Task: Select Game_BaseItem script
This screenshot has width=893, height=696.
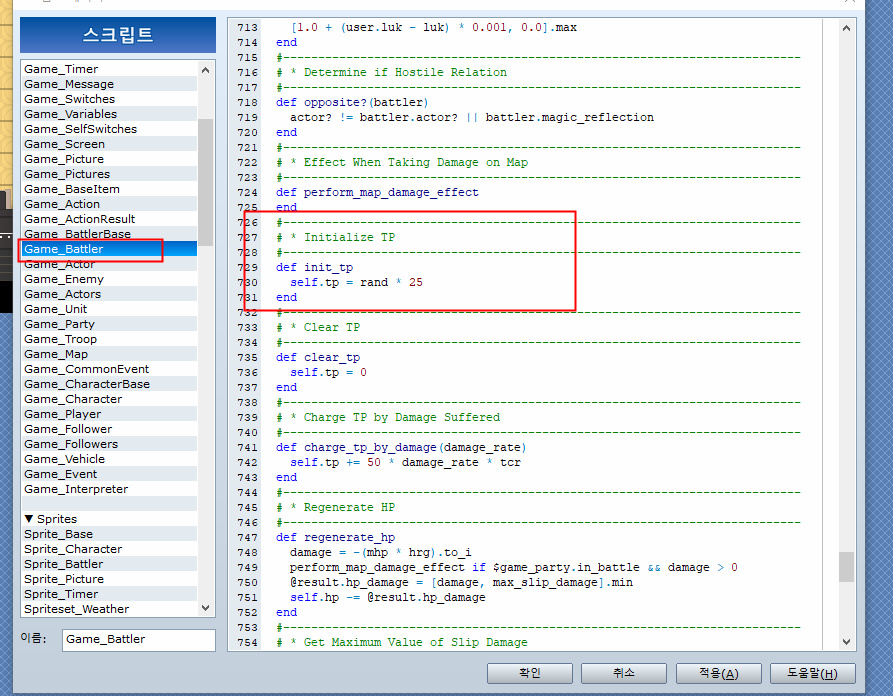Action: [109, 189]
